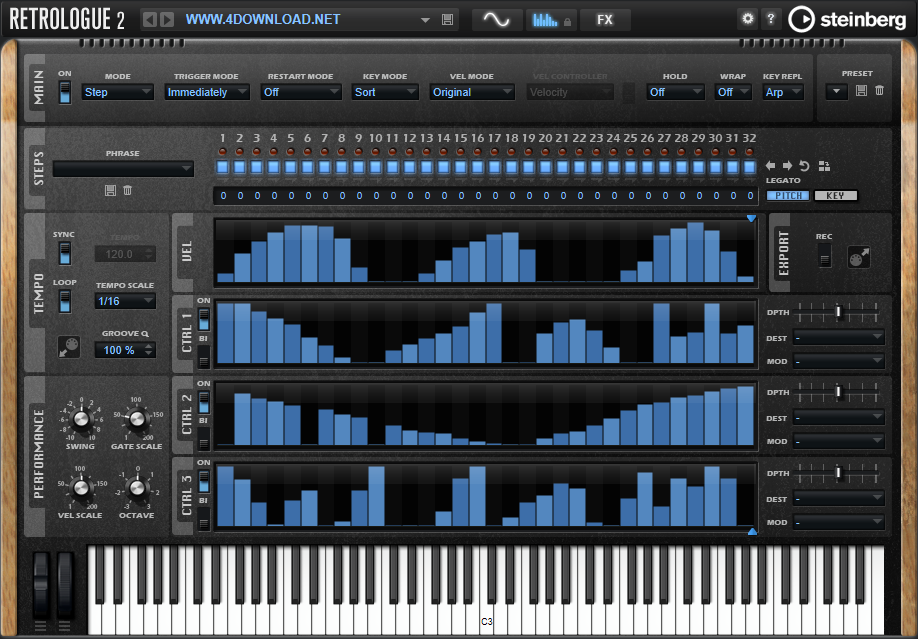Toggle the CTRL 1 ON switch
Image resolution: width=918 pixels, height=639 pixels.
click(204, 319)
